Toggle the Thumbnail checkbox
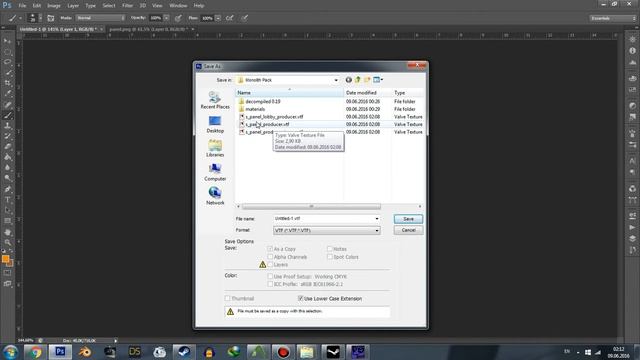 (x=227, y=298)
